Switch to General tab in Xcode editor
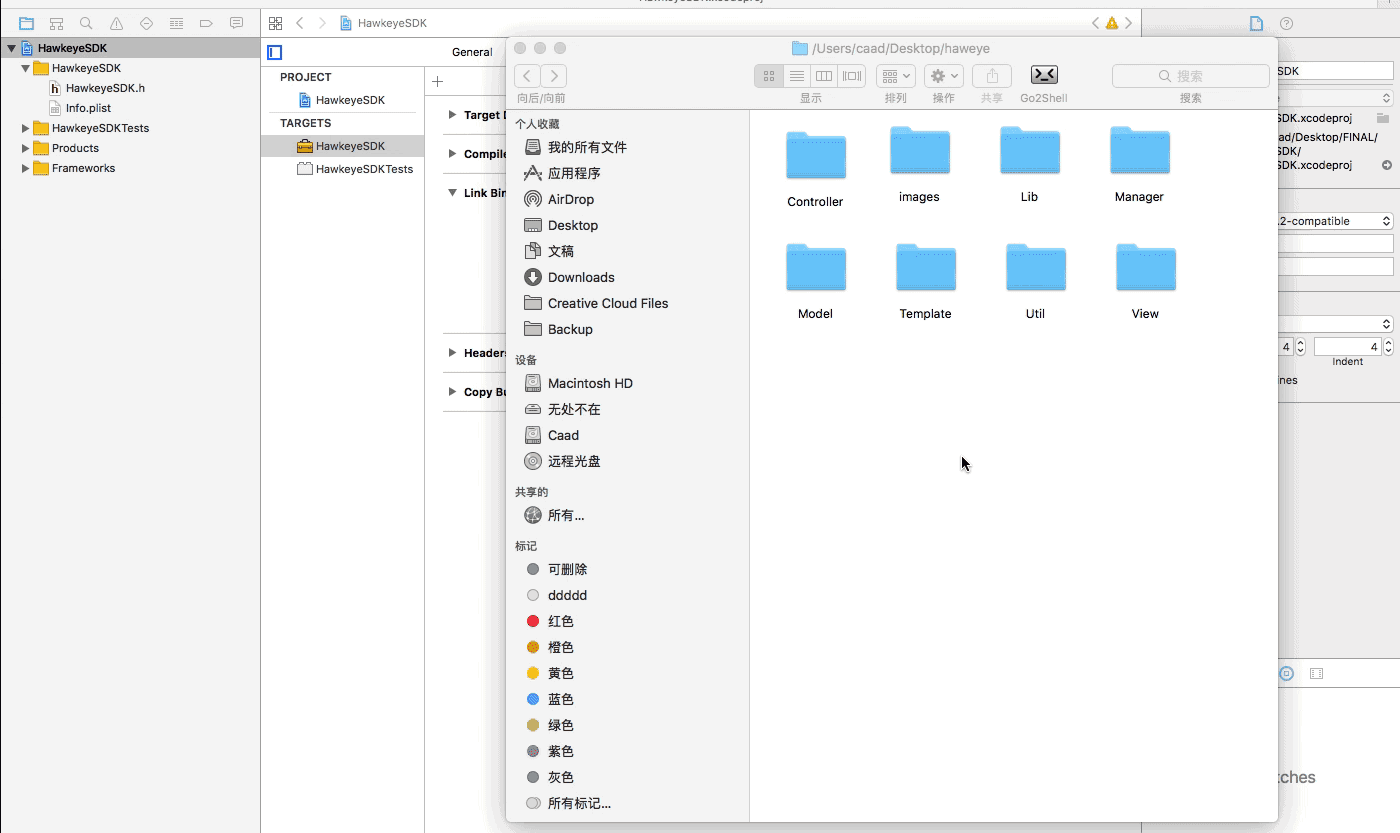This screenshot has height=833, width=1400. [472, 52]
